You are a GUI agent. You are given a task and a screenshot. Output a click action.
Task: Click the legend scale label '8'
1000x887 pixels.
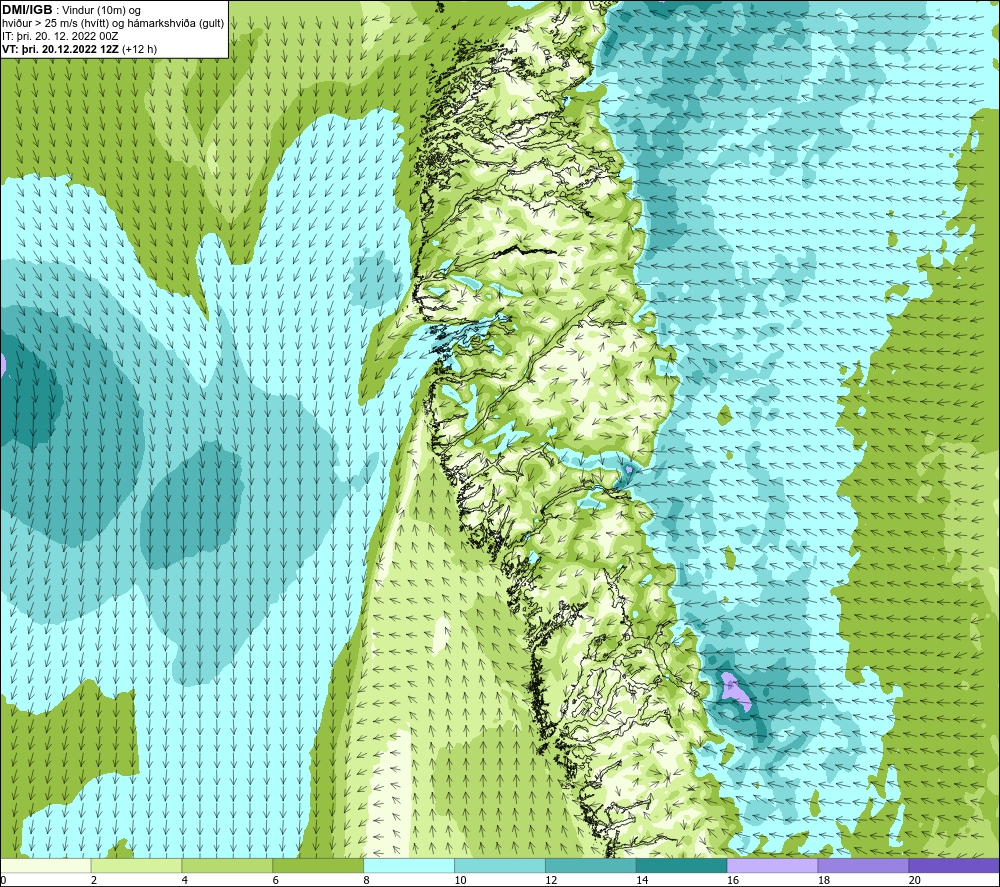coord(367,881)
